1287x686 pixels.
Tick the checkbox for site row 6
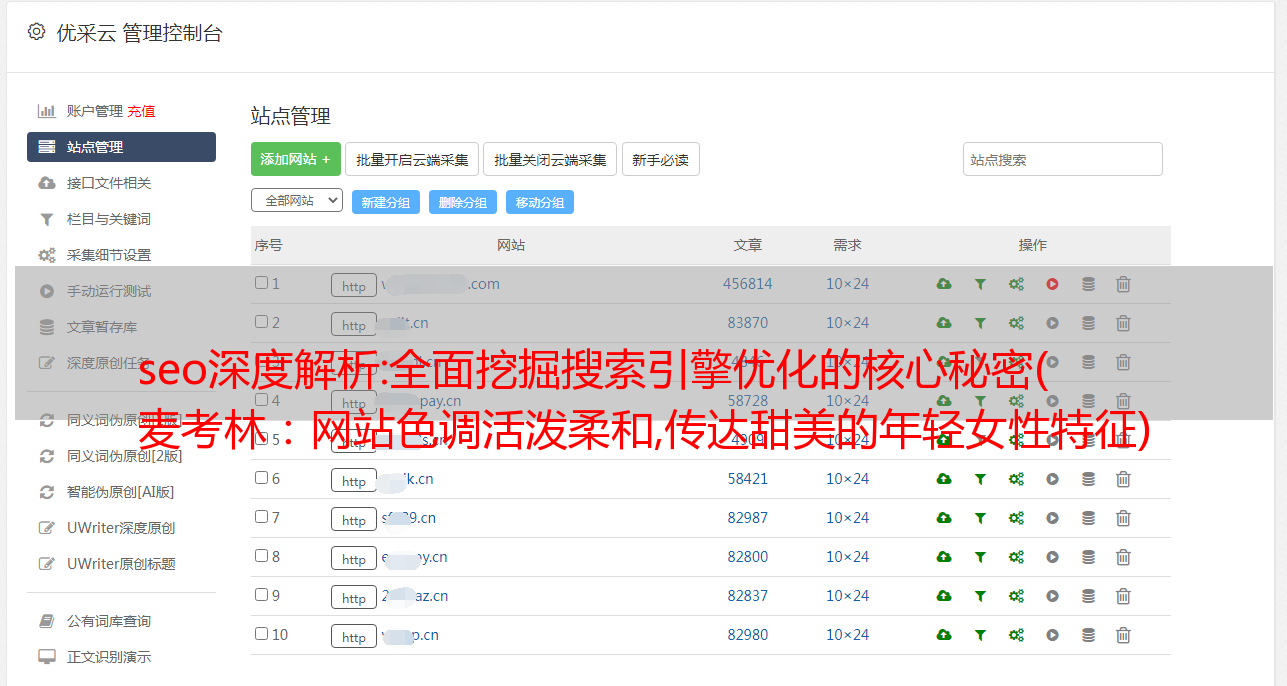[x=261, y=478]
